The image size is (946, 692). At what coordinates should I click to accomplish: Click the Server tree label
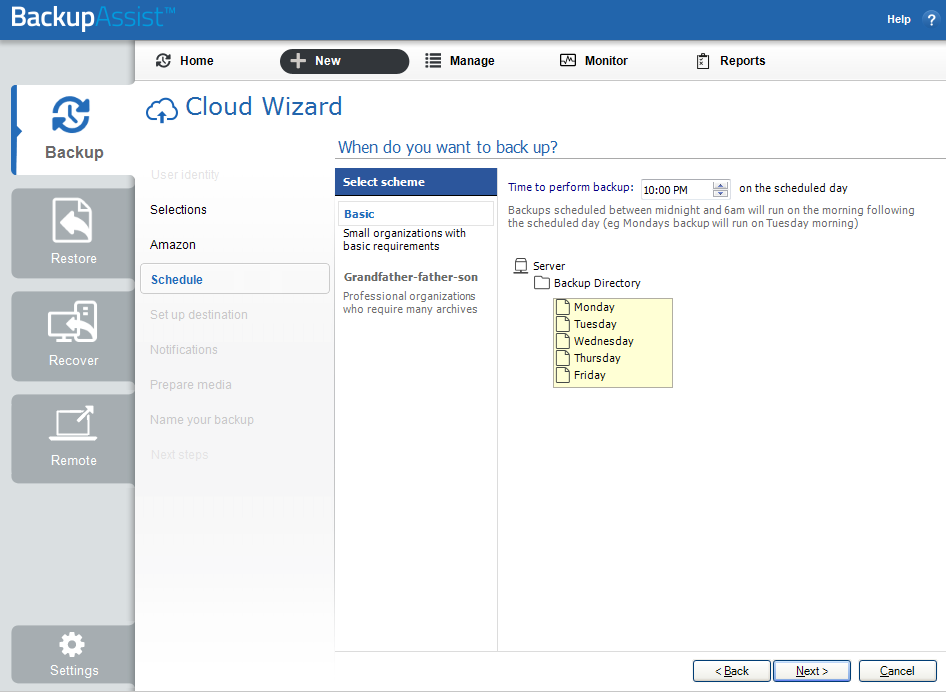549,266
